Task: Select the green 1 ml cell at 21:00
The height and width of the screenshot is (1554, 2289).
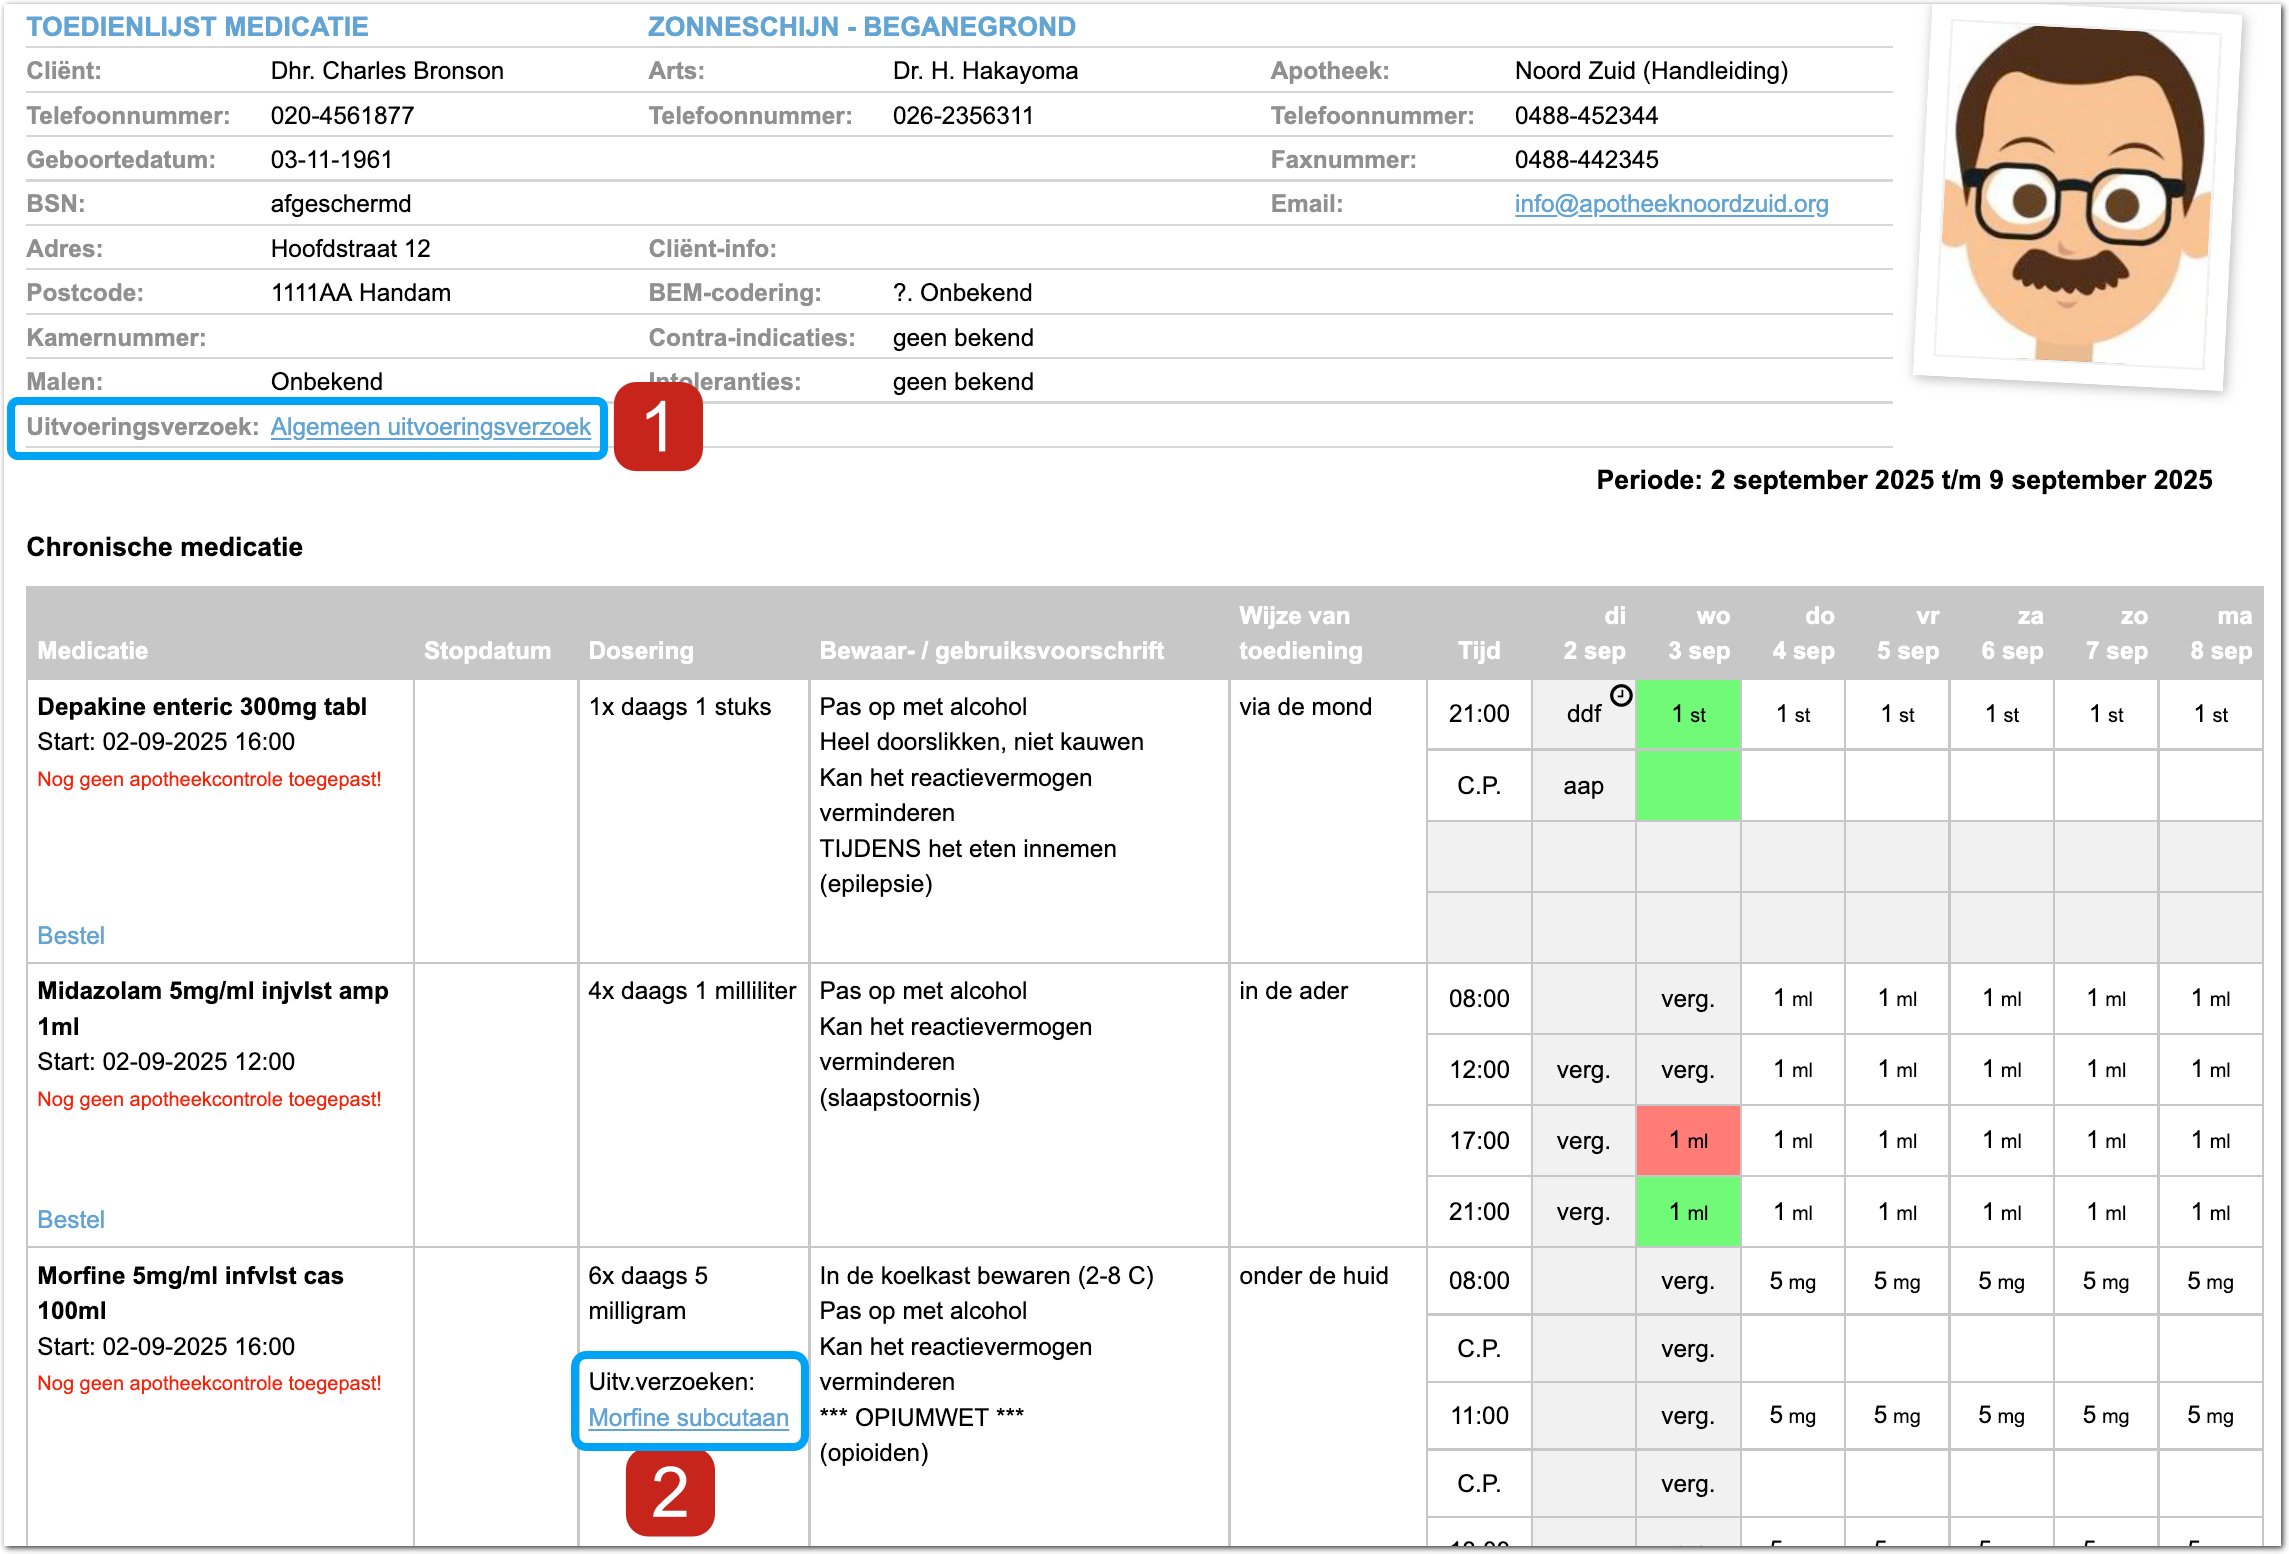Action: (x=1688, y=1212)
